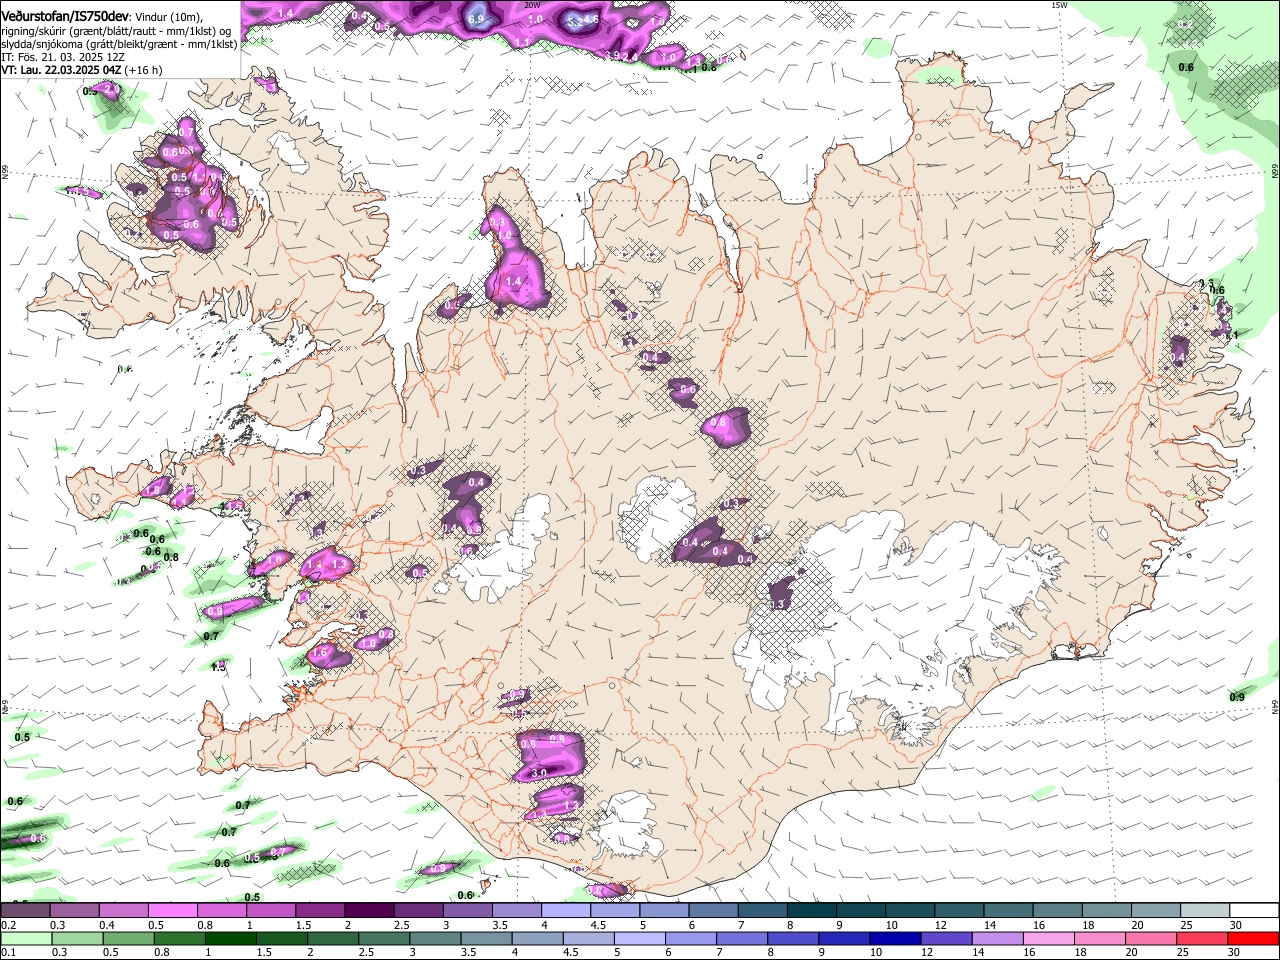The height and width of the screenshot is (960, 1280).
Task: Click the 15W longitude label
Action: pyautogui.click(x=1059, y=5)
